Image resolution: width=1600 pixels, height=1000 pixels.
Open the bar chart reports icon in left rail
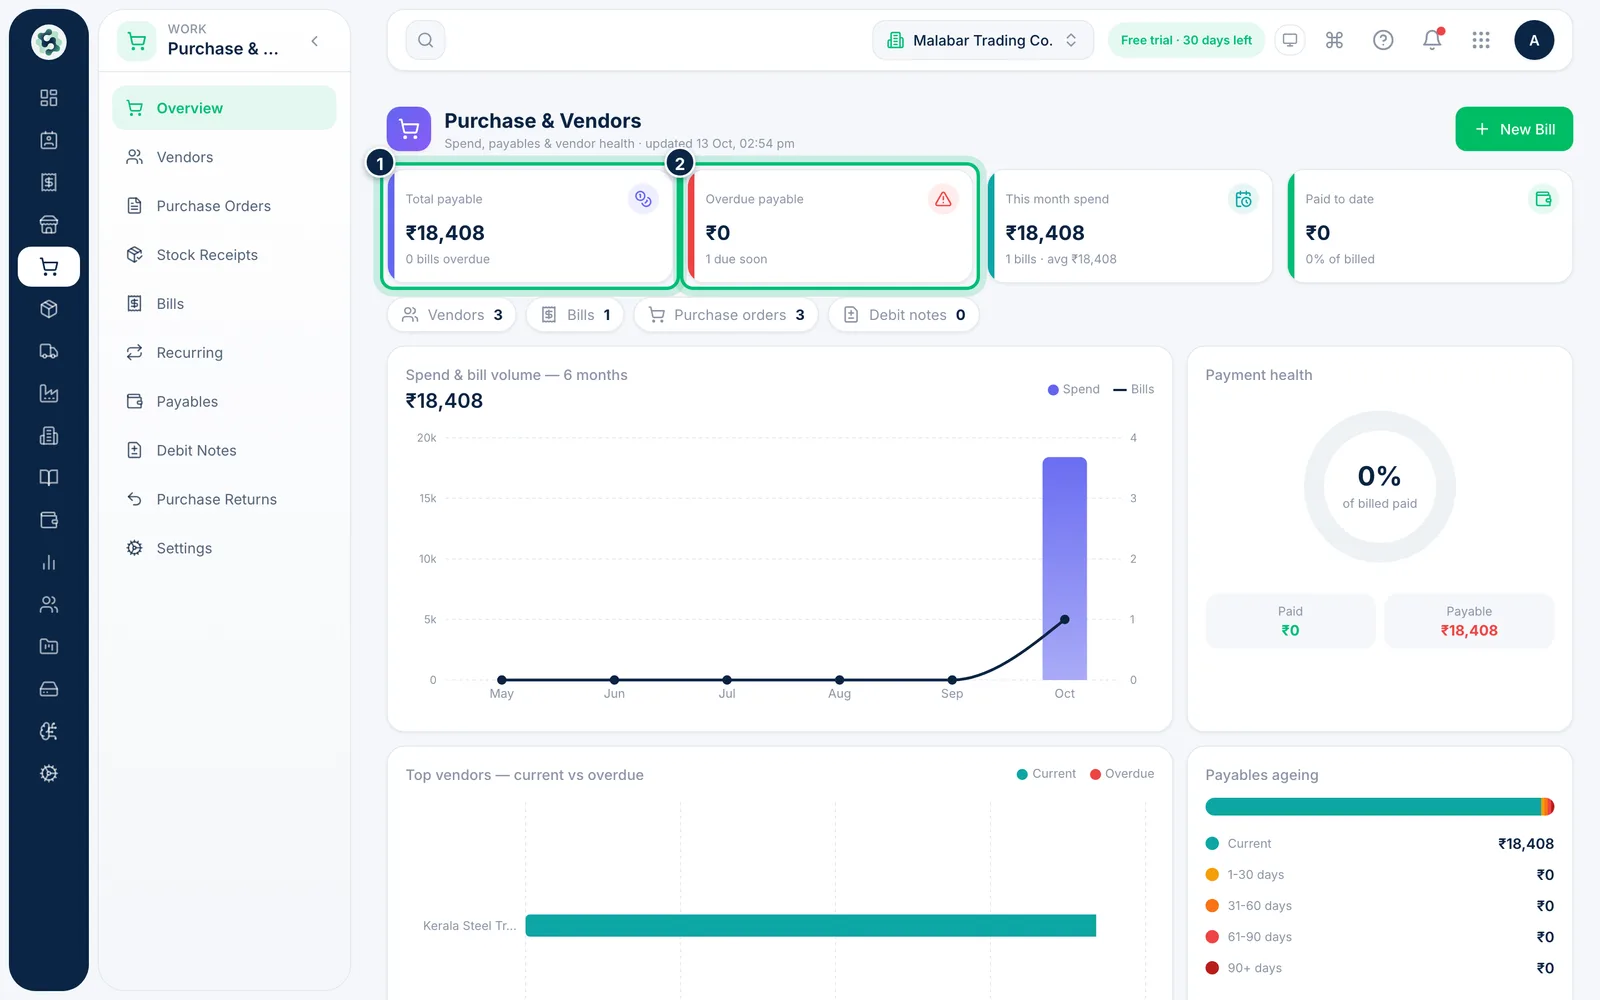(x=48, y=562)
